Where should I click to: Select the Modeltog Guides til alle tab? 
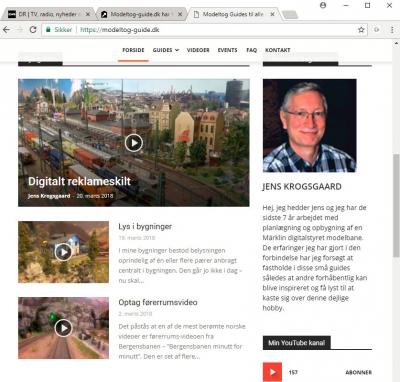(233, 14)
